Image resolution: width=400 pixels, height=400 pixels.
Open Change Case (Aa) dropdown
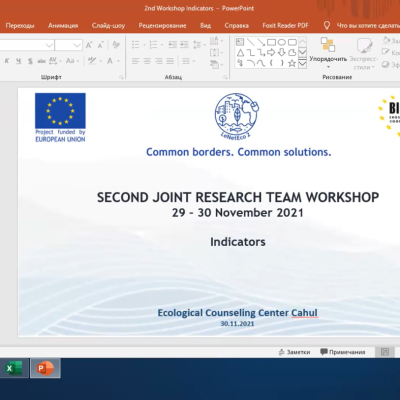click(x=72, y=61)
